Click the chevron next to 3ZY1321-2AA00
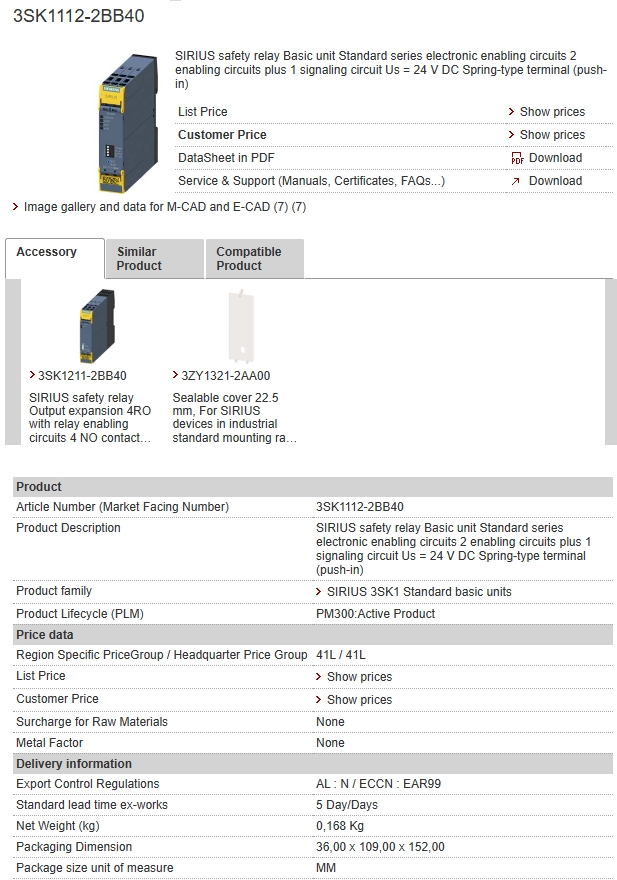This screenshot has width=617, height=880. tap(176, 375)
